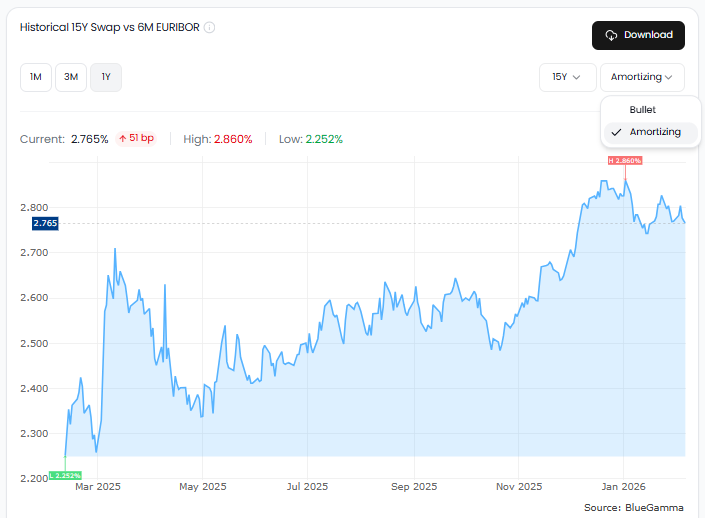Click the blue 2.765 current value label
705x518 pixels.
point(45,223)
